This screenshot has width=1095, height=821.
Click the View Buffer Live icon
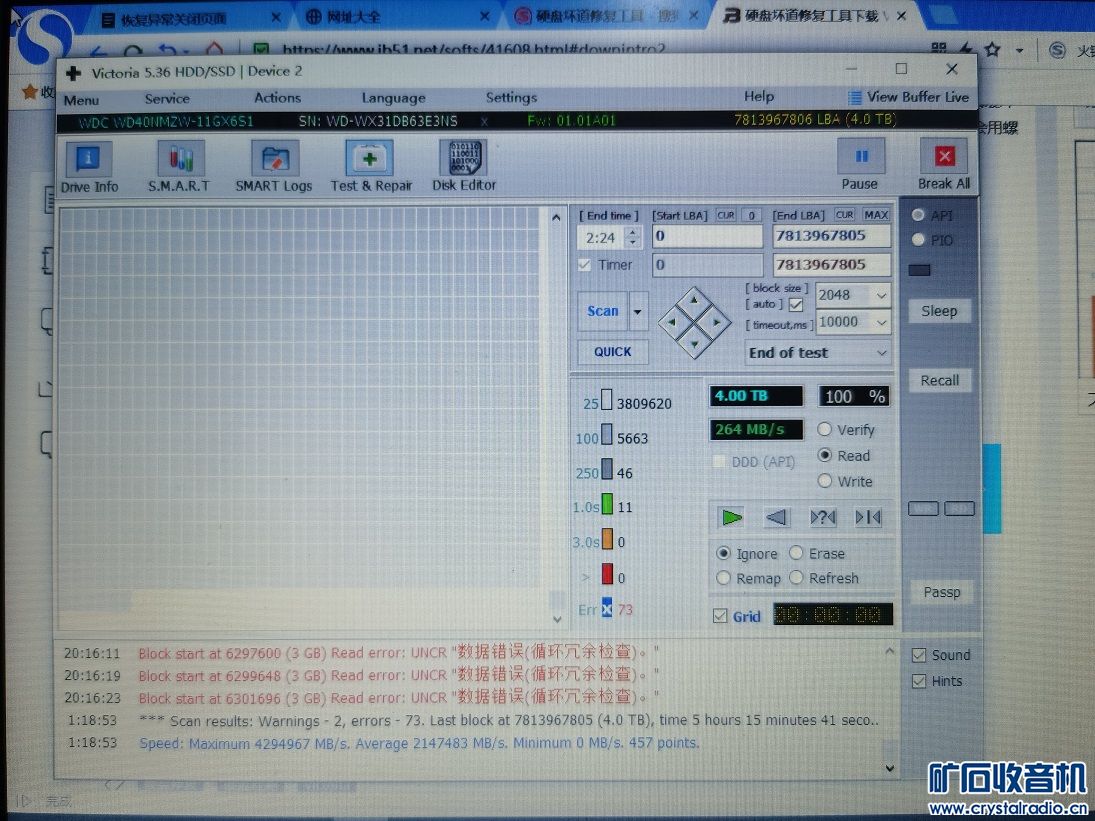coord(854,98)
